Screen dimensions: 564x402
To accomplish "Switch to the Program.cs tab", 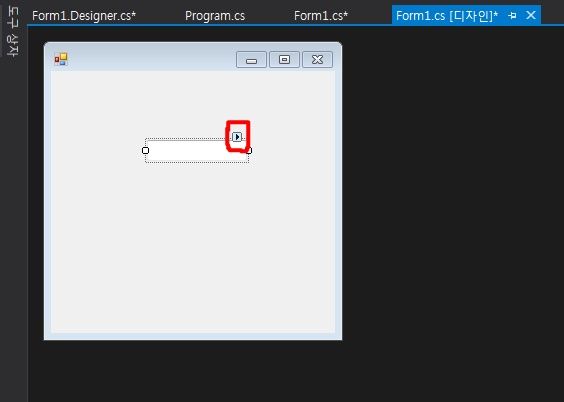I will [x=215, y=16].
